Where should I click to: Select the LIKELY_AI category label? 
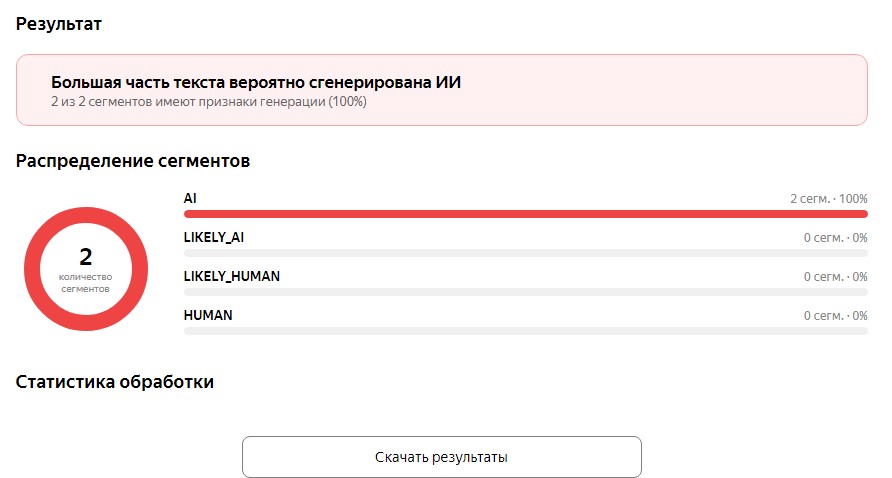[x=214, y=237]
